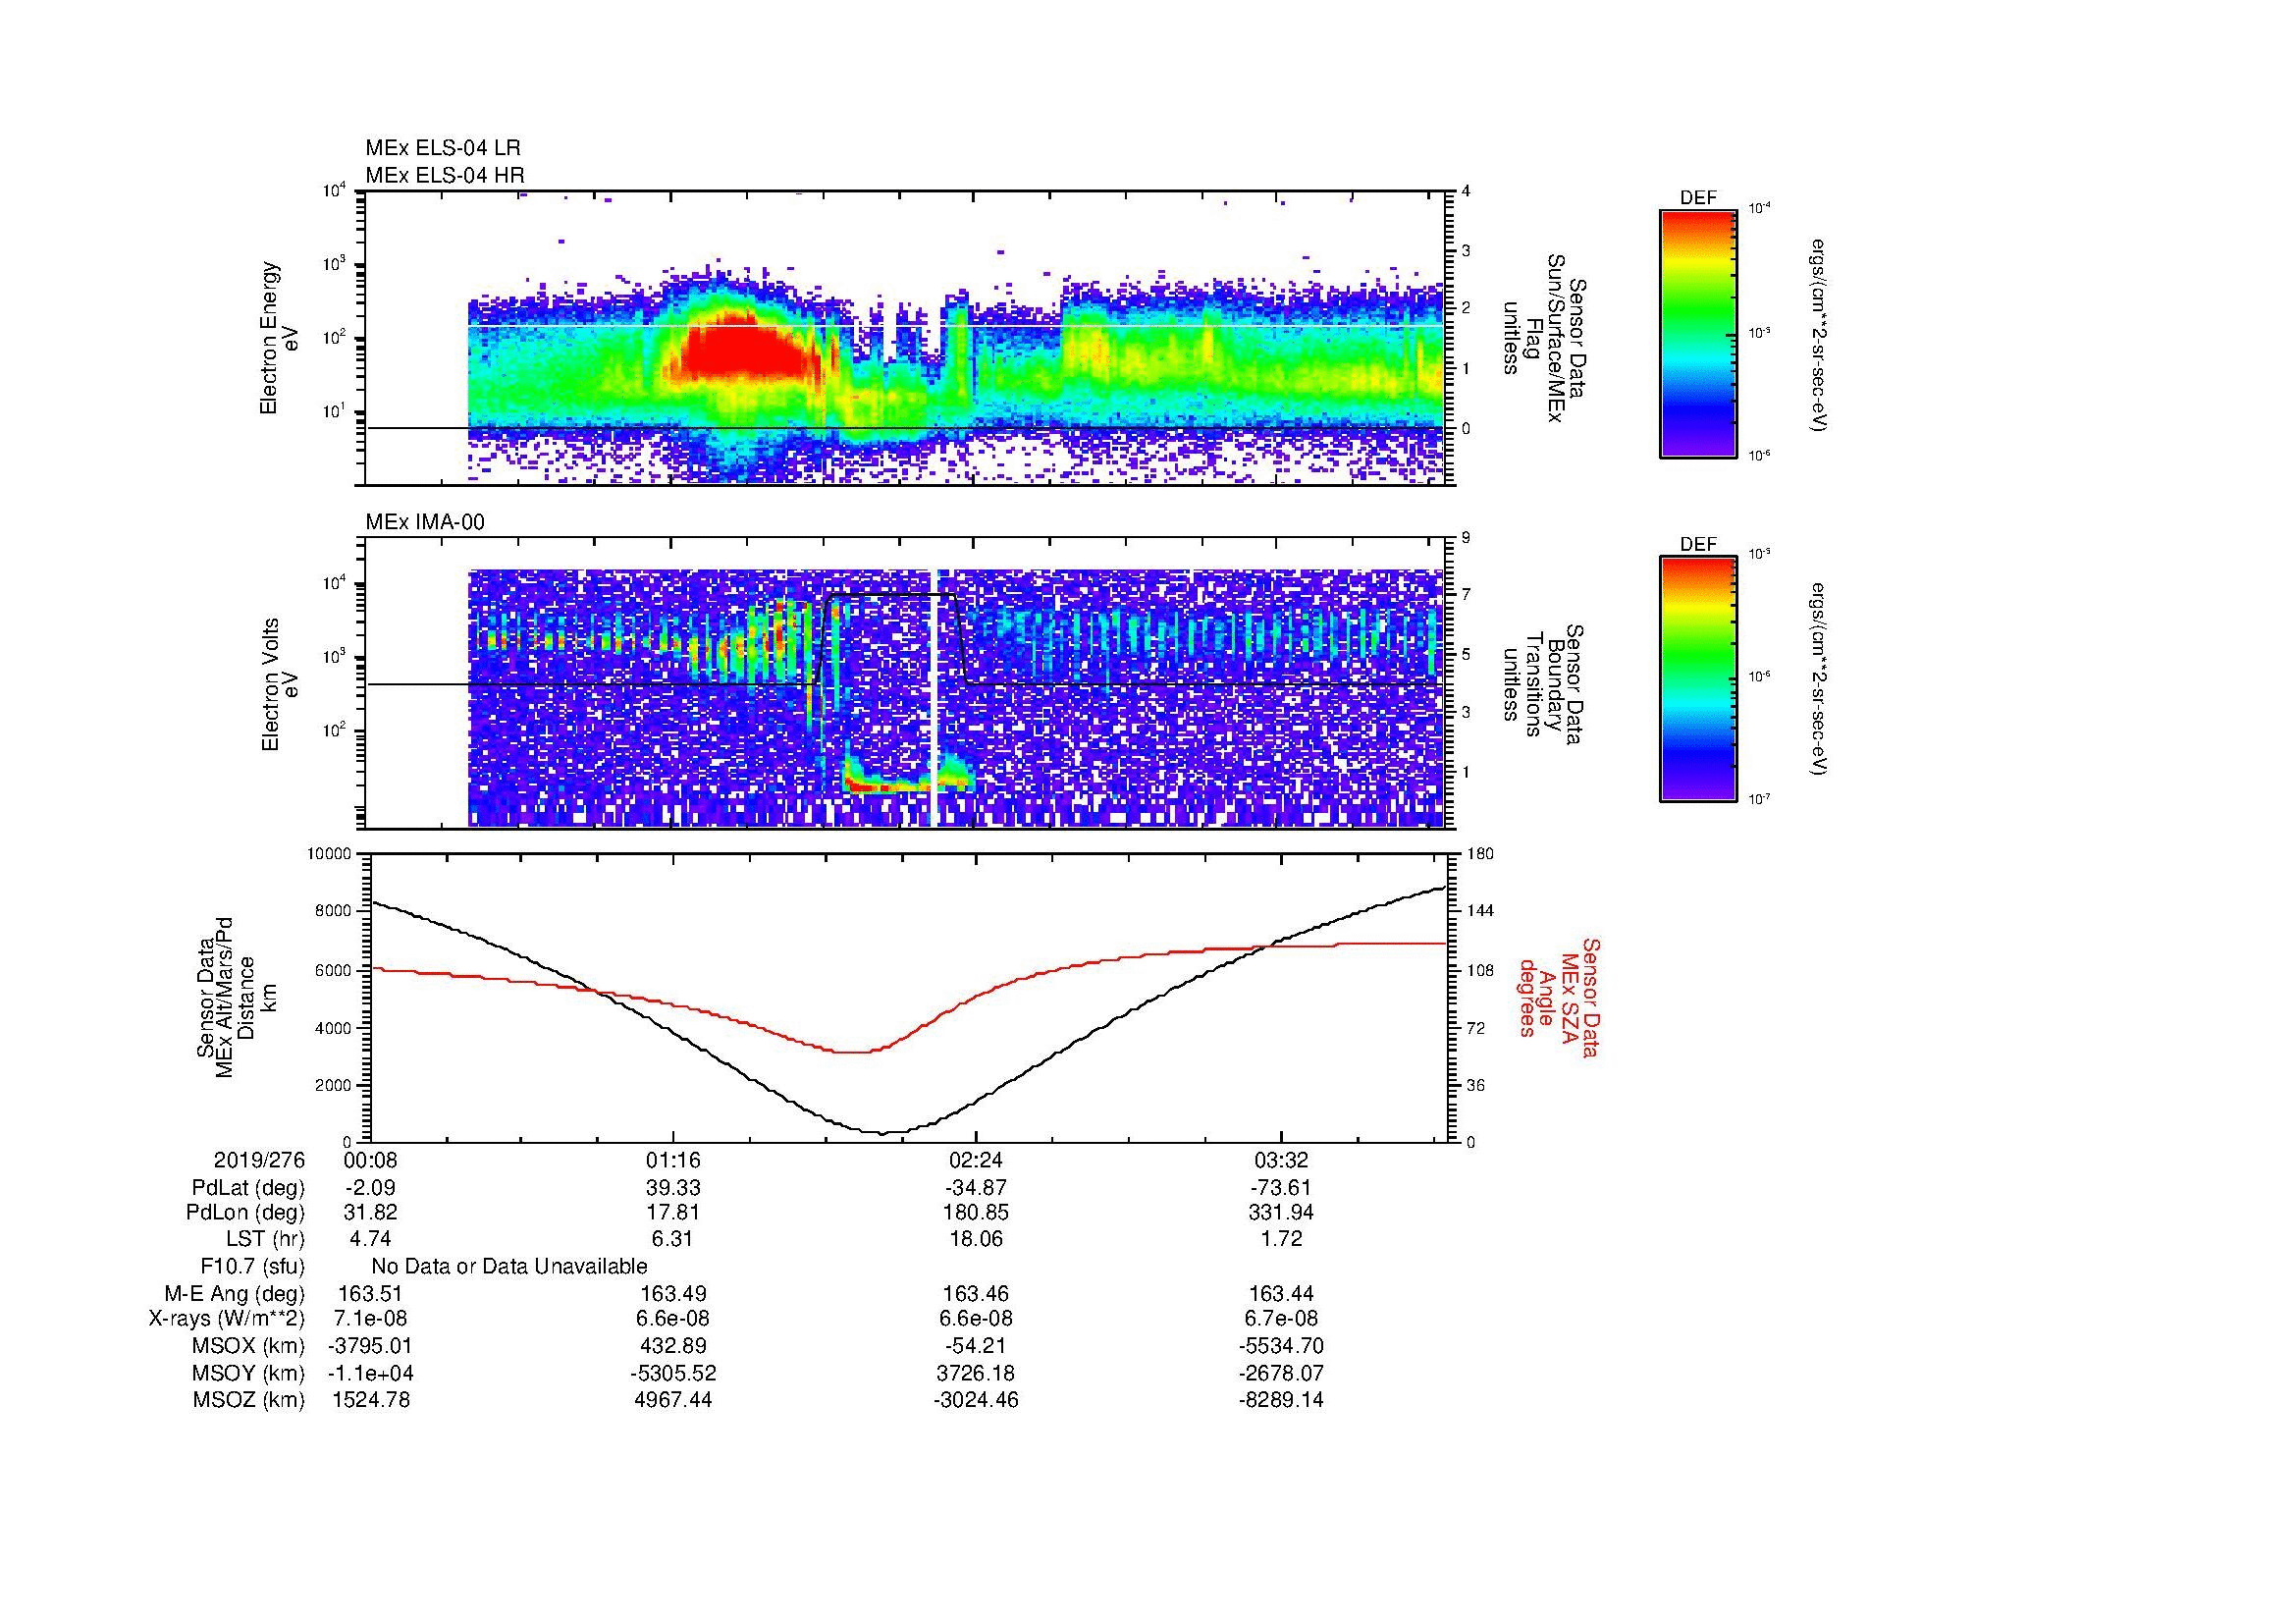The width and height of the screenshot is (2296, 1623).
Task: Click the 'MEx ELS-04 HR' plot title
Action: (x=444, y=176)
